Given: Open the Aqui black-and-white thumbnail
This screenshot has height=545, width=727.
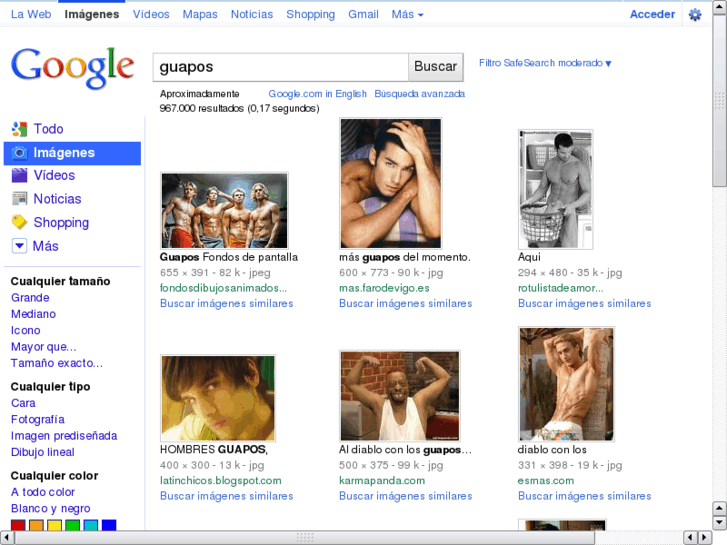Looking at the screenshot, I should click(555, 189).
